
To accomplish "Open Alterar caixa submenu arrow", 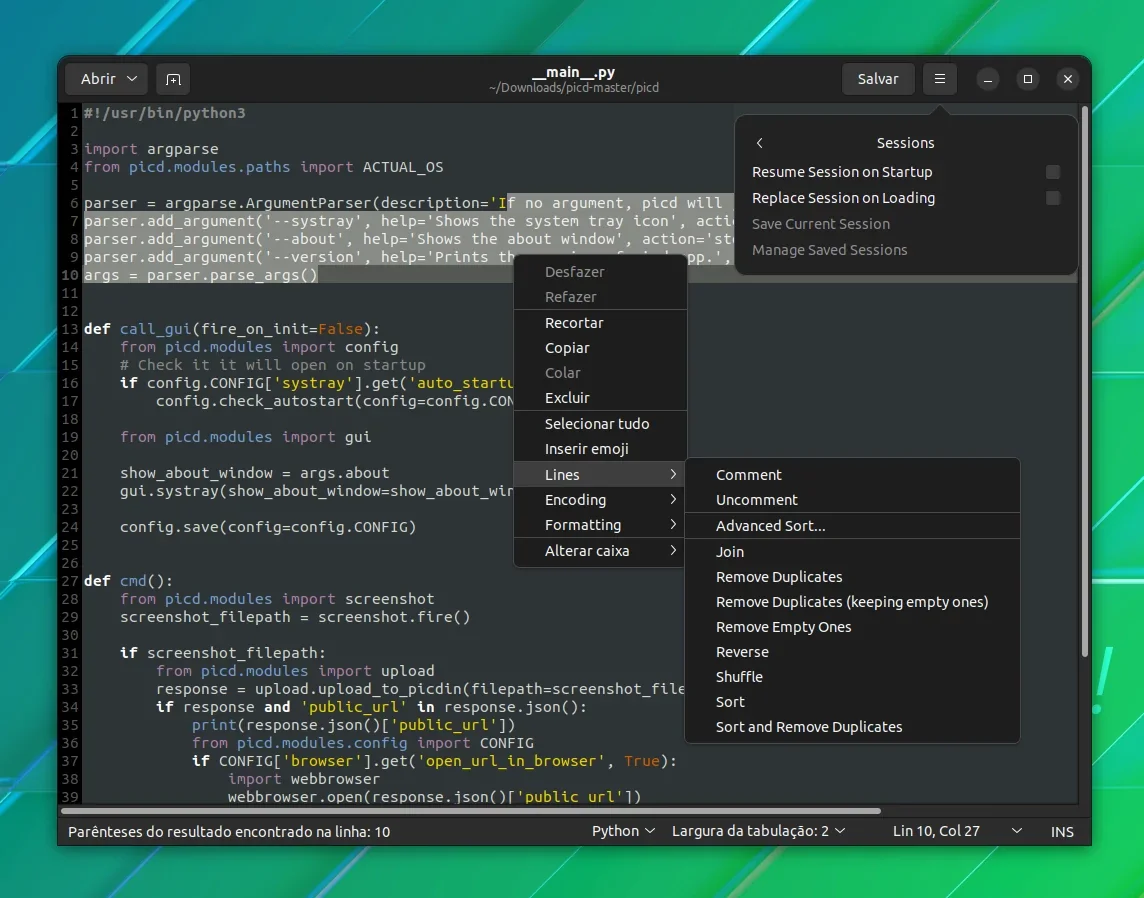I will pos(673,551).
